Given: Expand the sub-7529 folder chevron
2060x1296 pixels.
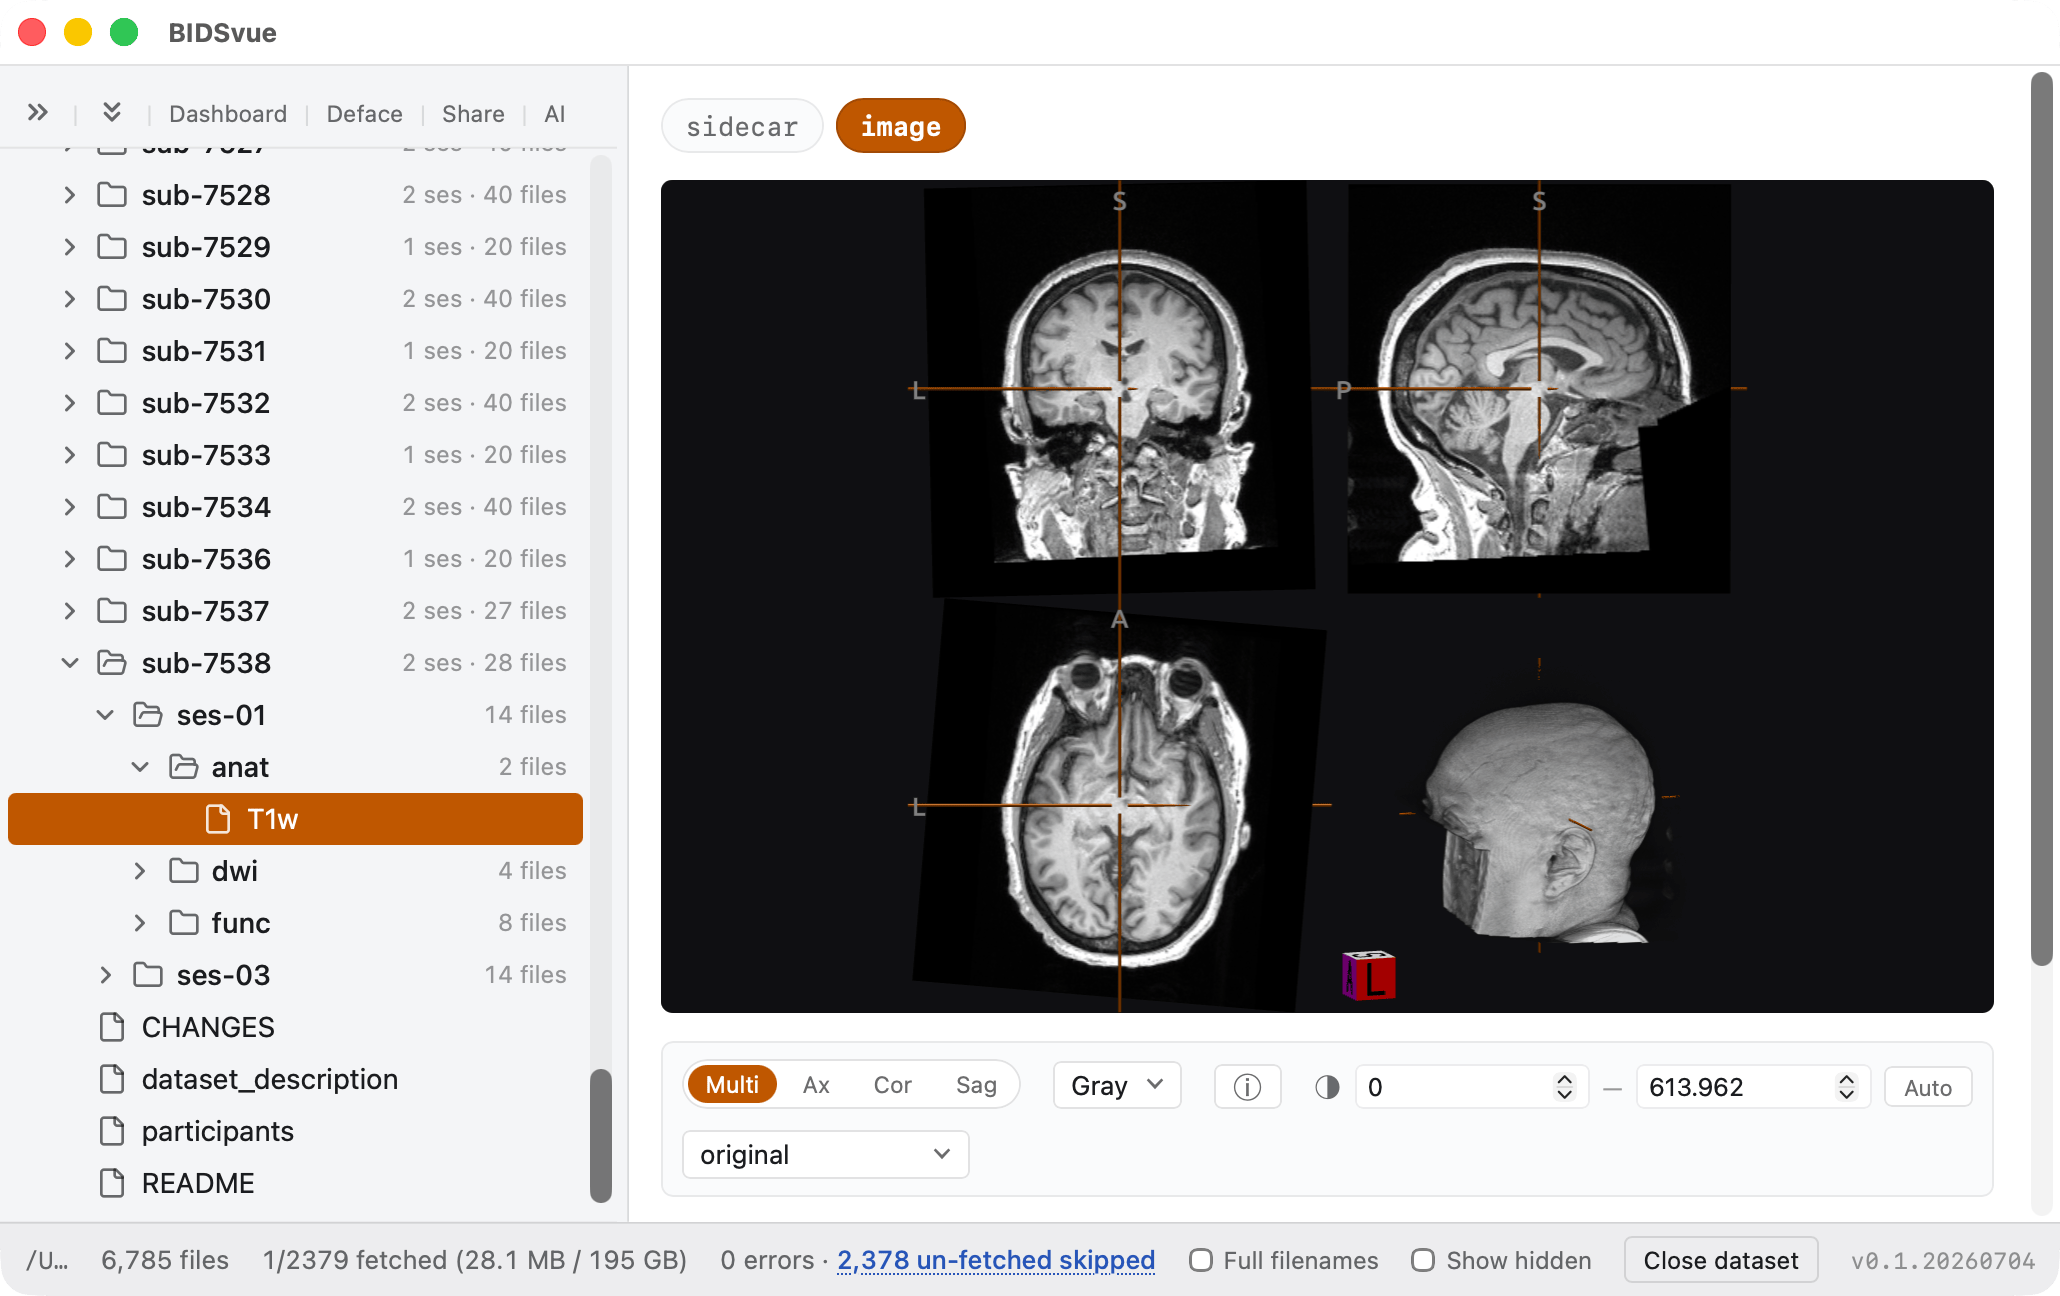Looking at the screenshot, I should (x=69, y=247).
